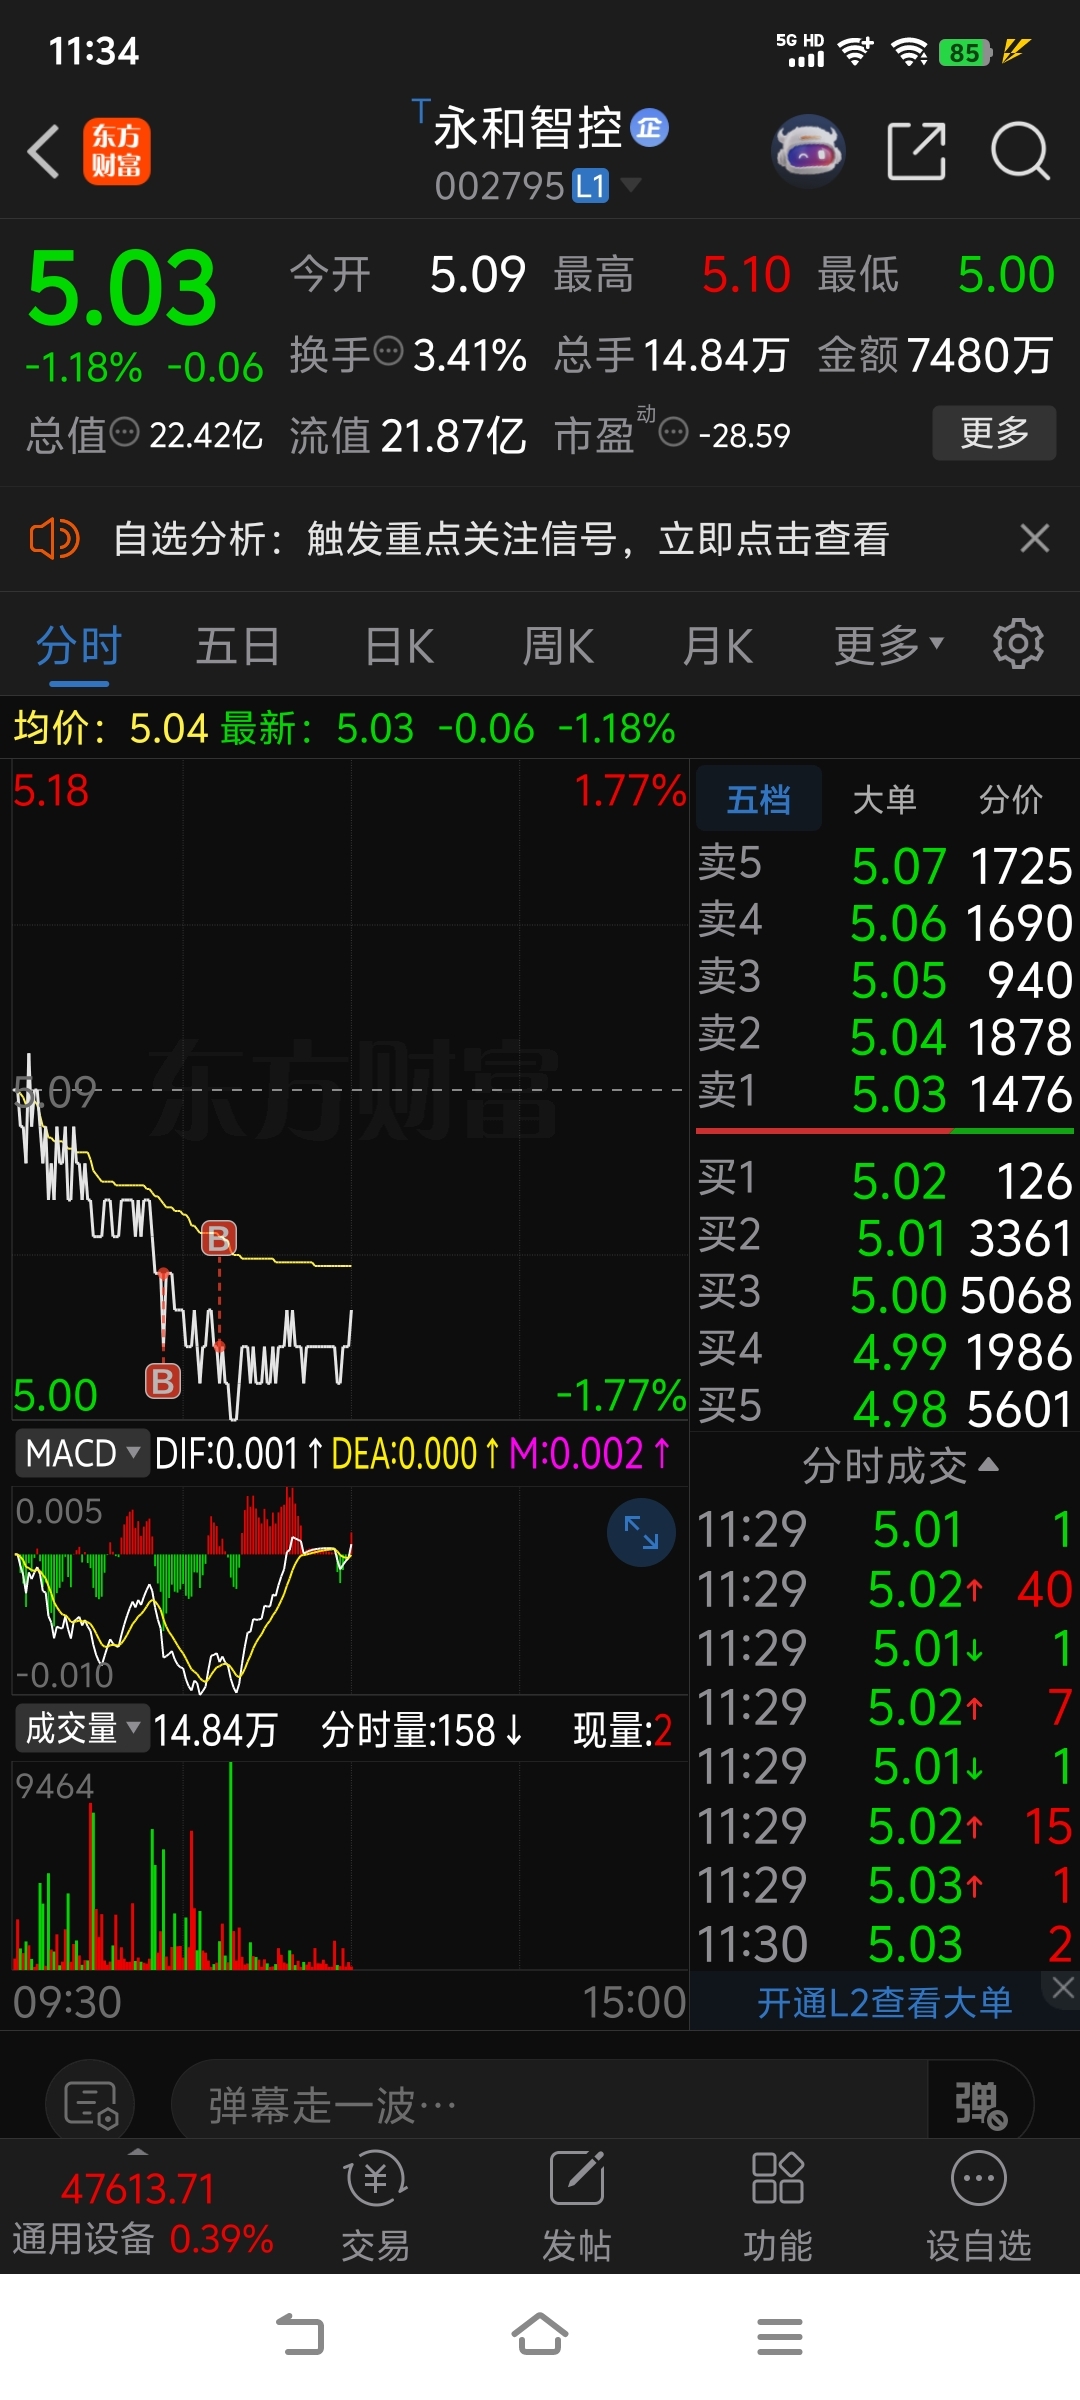
Task: Tap the large 5.03 current price
Action: pos(122,288)
